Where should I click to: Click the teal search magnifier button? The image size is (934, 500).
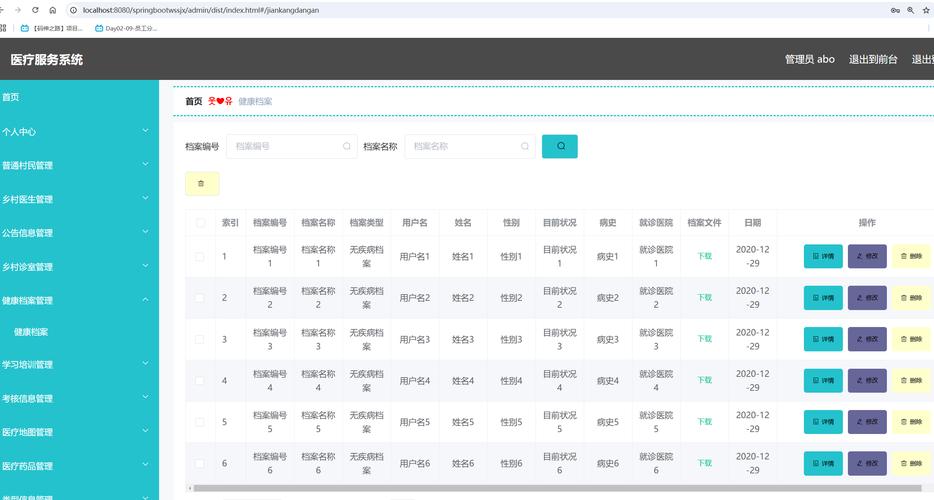click(x=559, y=146)
